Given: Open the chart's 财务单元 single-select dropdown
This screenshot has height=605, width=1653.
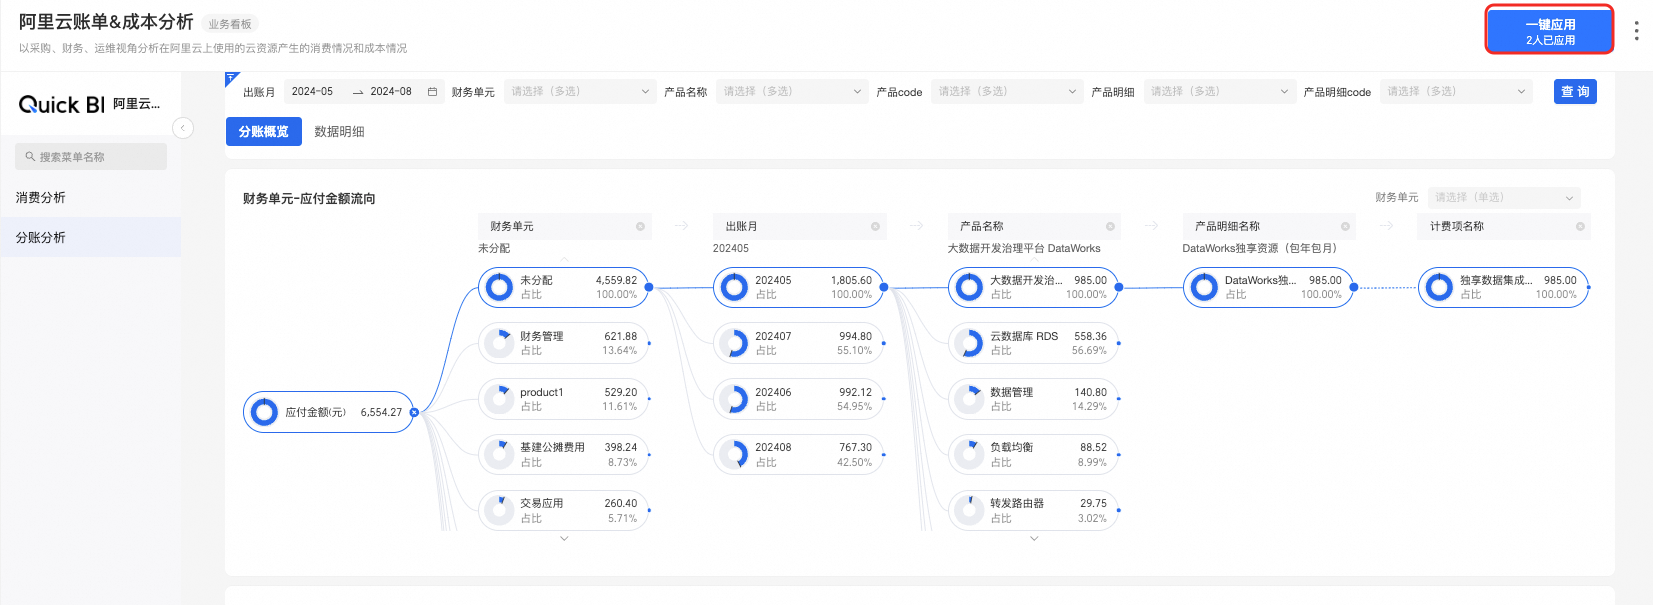Looking at the screenshot, I should [x=1504, y=197].
